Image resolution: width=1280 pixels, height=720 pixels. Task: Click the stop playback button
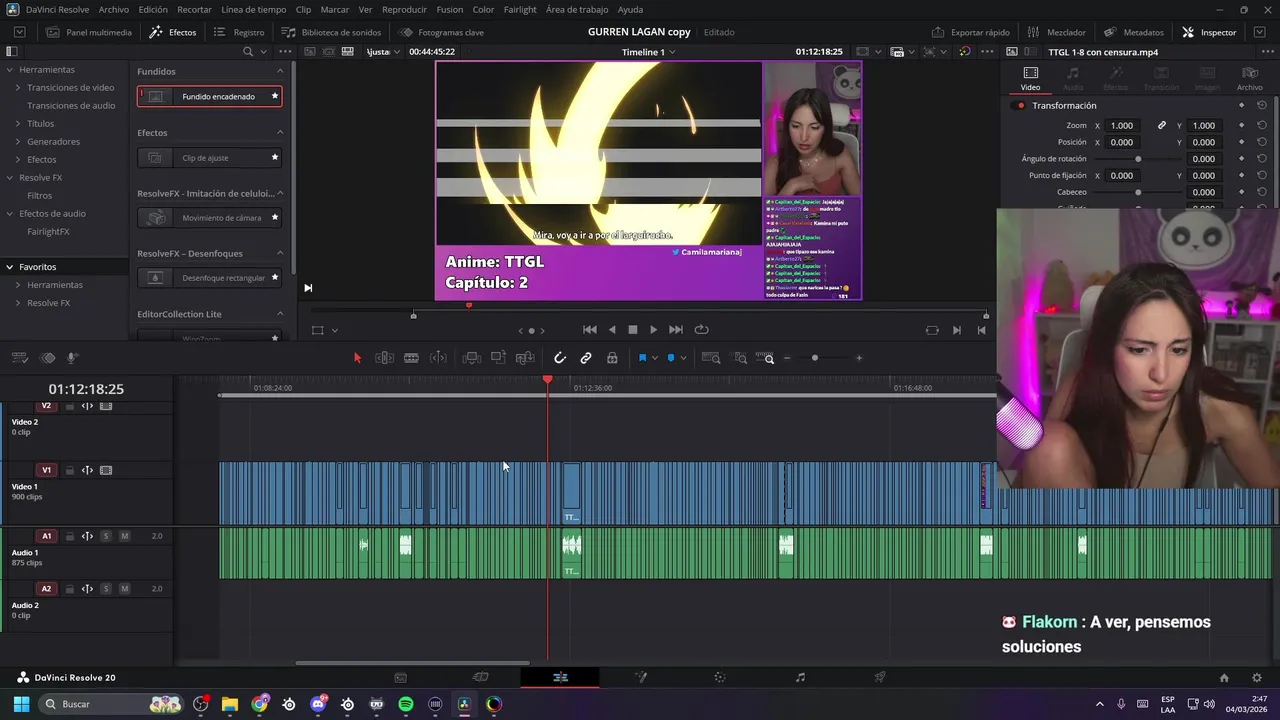(633, 330)
